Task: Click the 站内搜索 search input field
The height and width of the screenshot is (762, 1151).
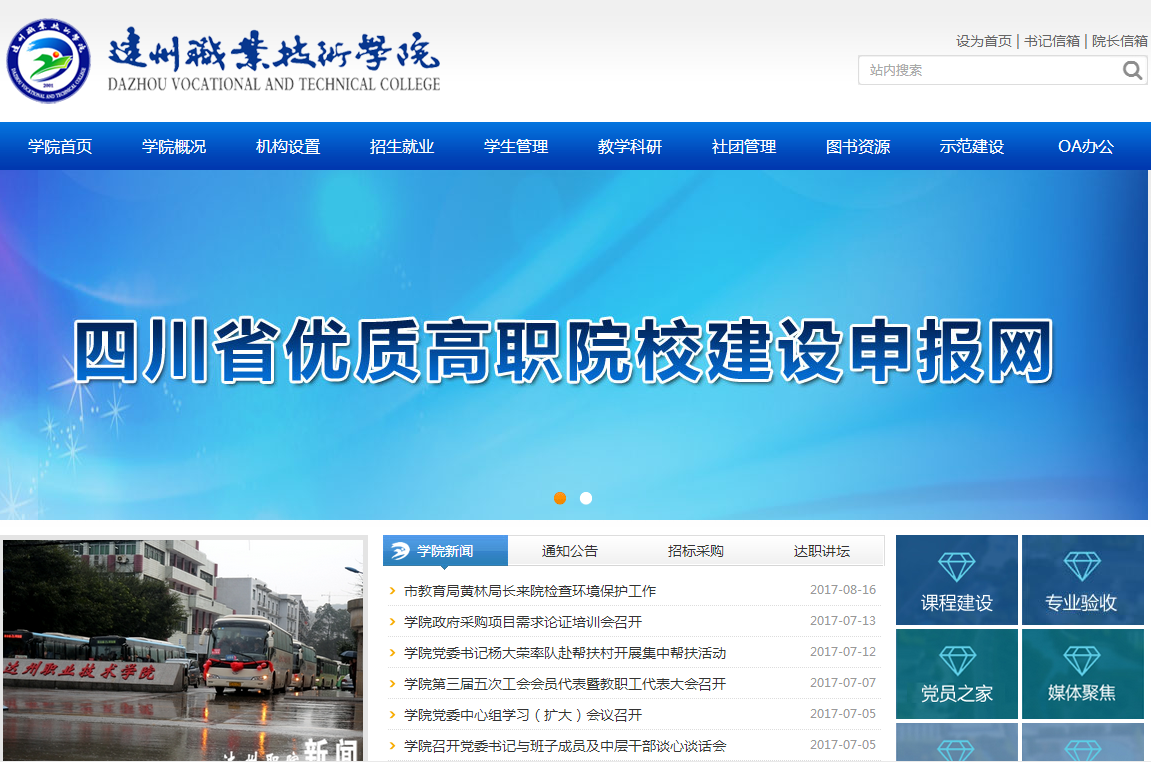Action: 985,70
